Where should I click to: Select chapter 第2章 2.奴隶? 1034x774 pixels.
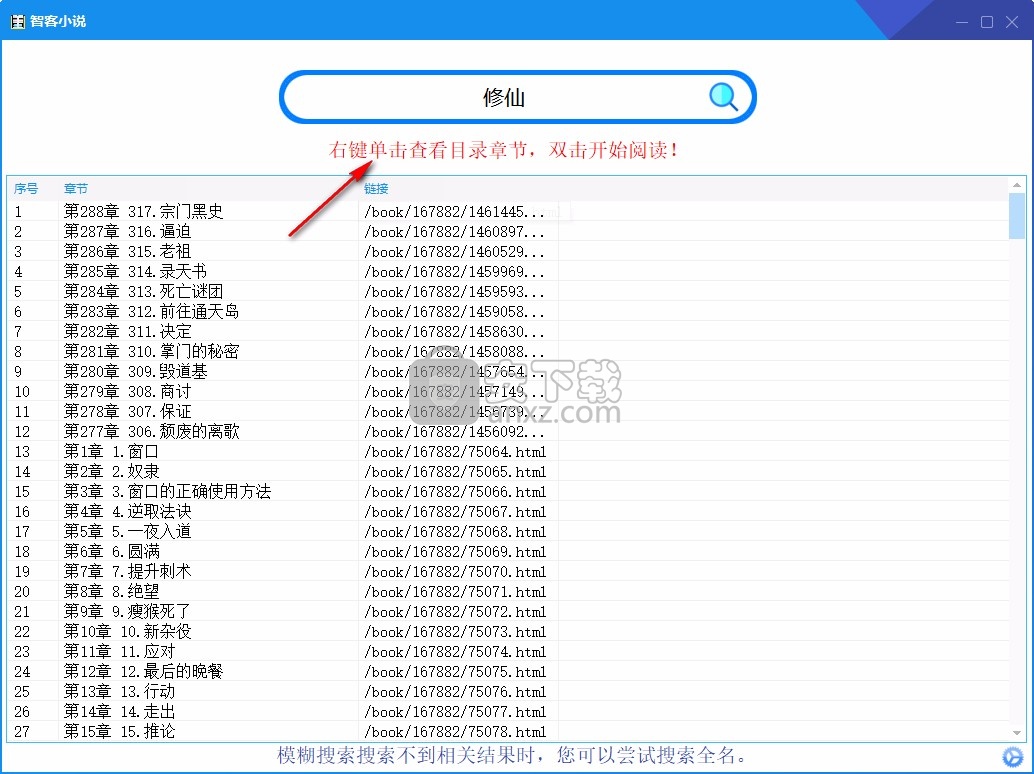pyautogui.click(x=111, y=471)
